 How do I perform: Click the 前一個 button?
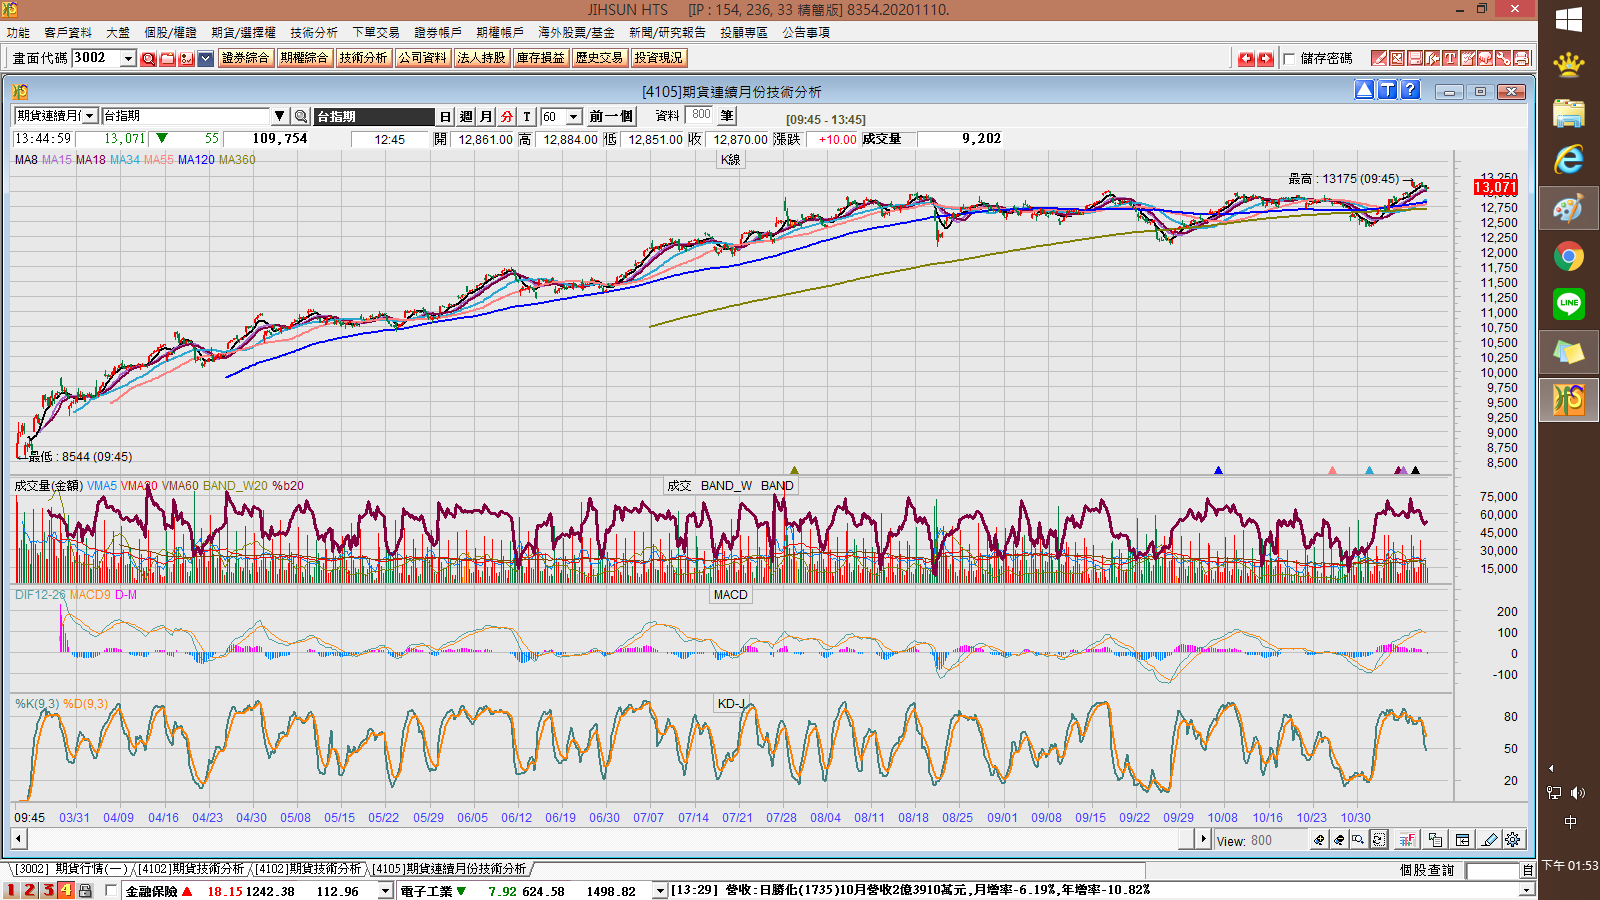point(611,117)
